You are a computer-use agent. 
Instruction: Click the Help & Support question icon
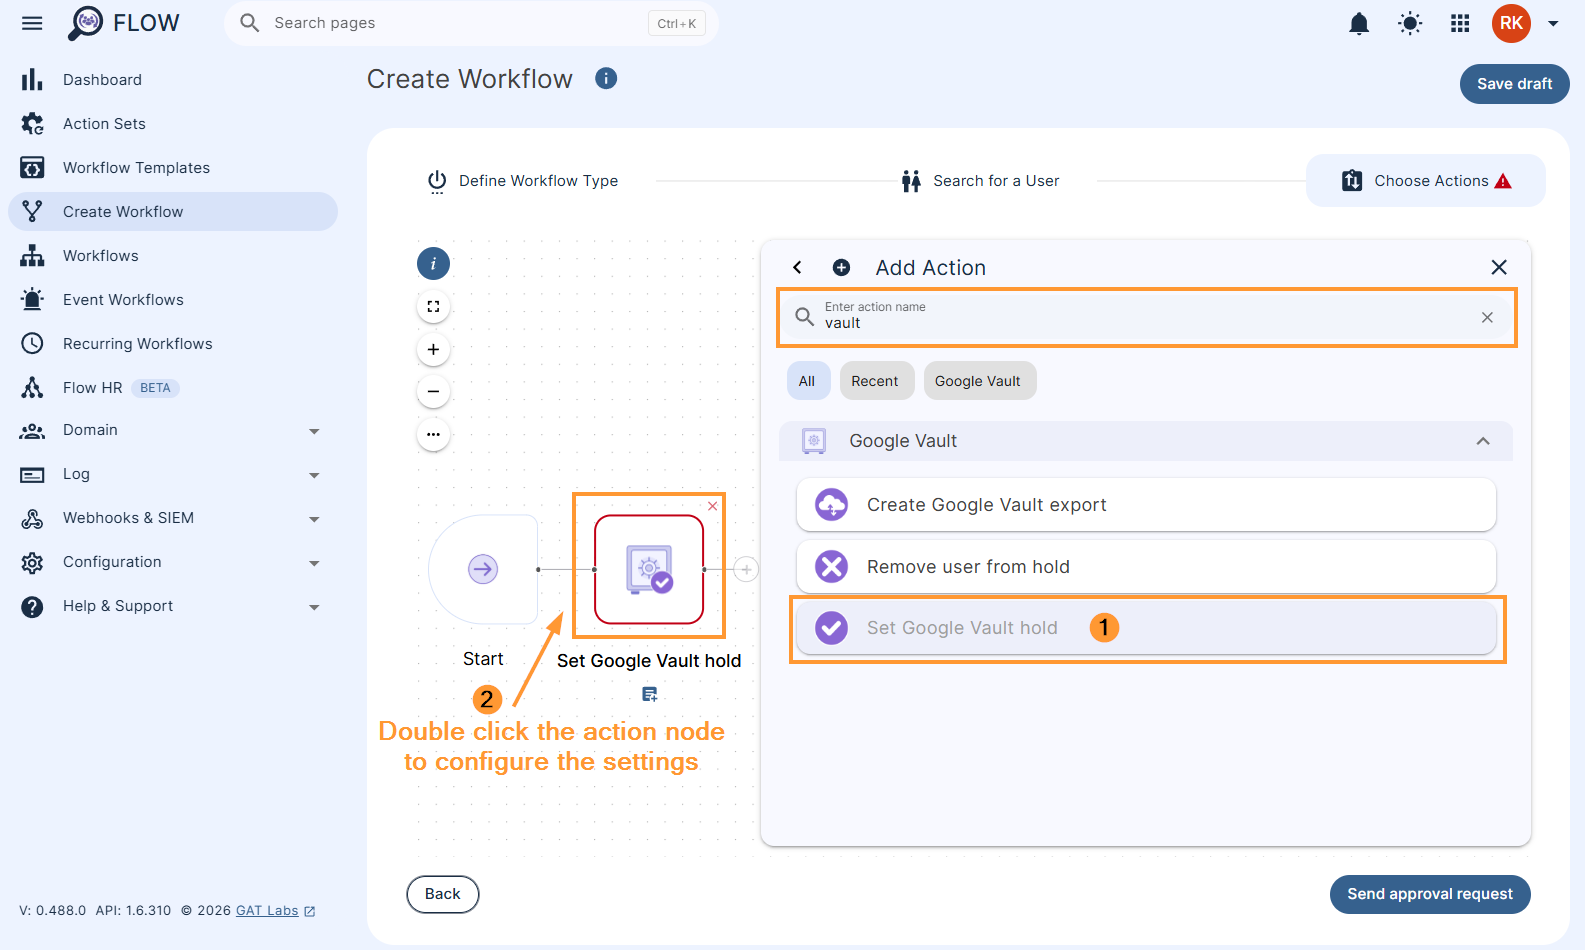32,606
